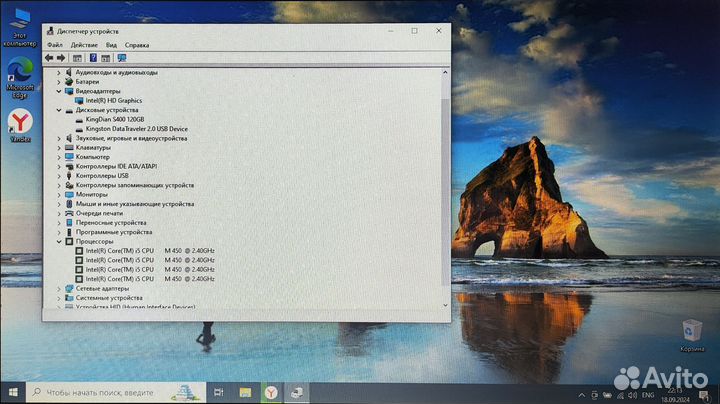Select Мыши и иные указывающие устройства
The image size is (720, 404).
135,204
